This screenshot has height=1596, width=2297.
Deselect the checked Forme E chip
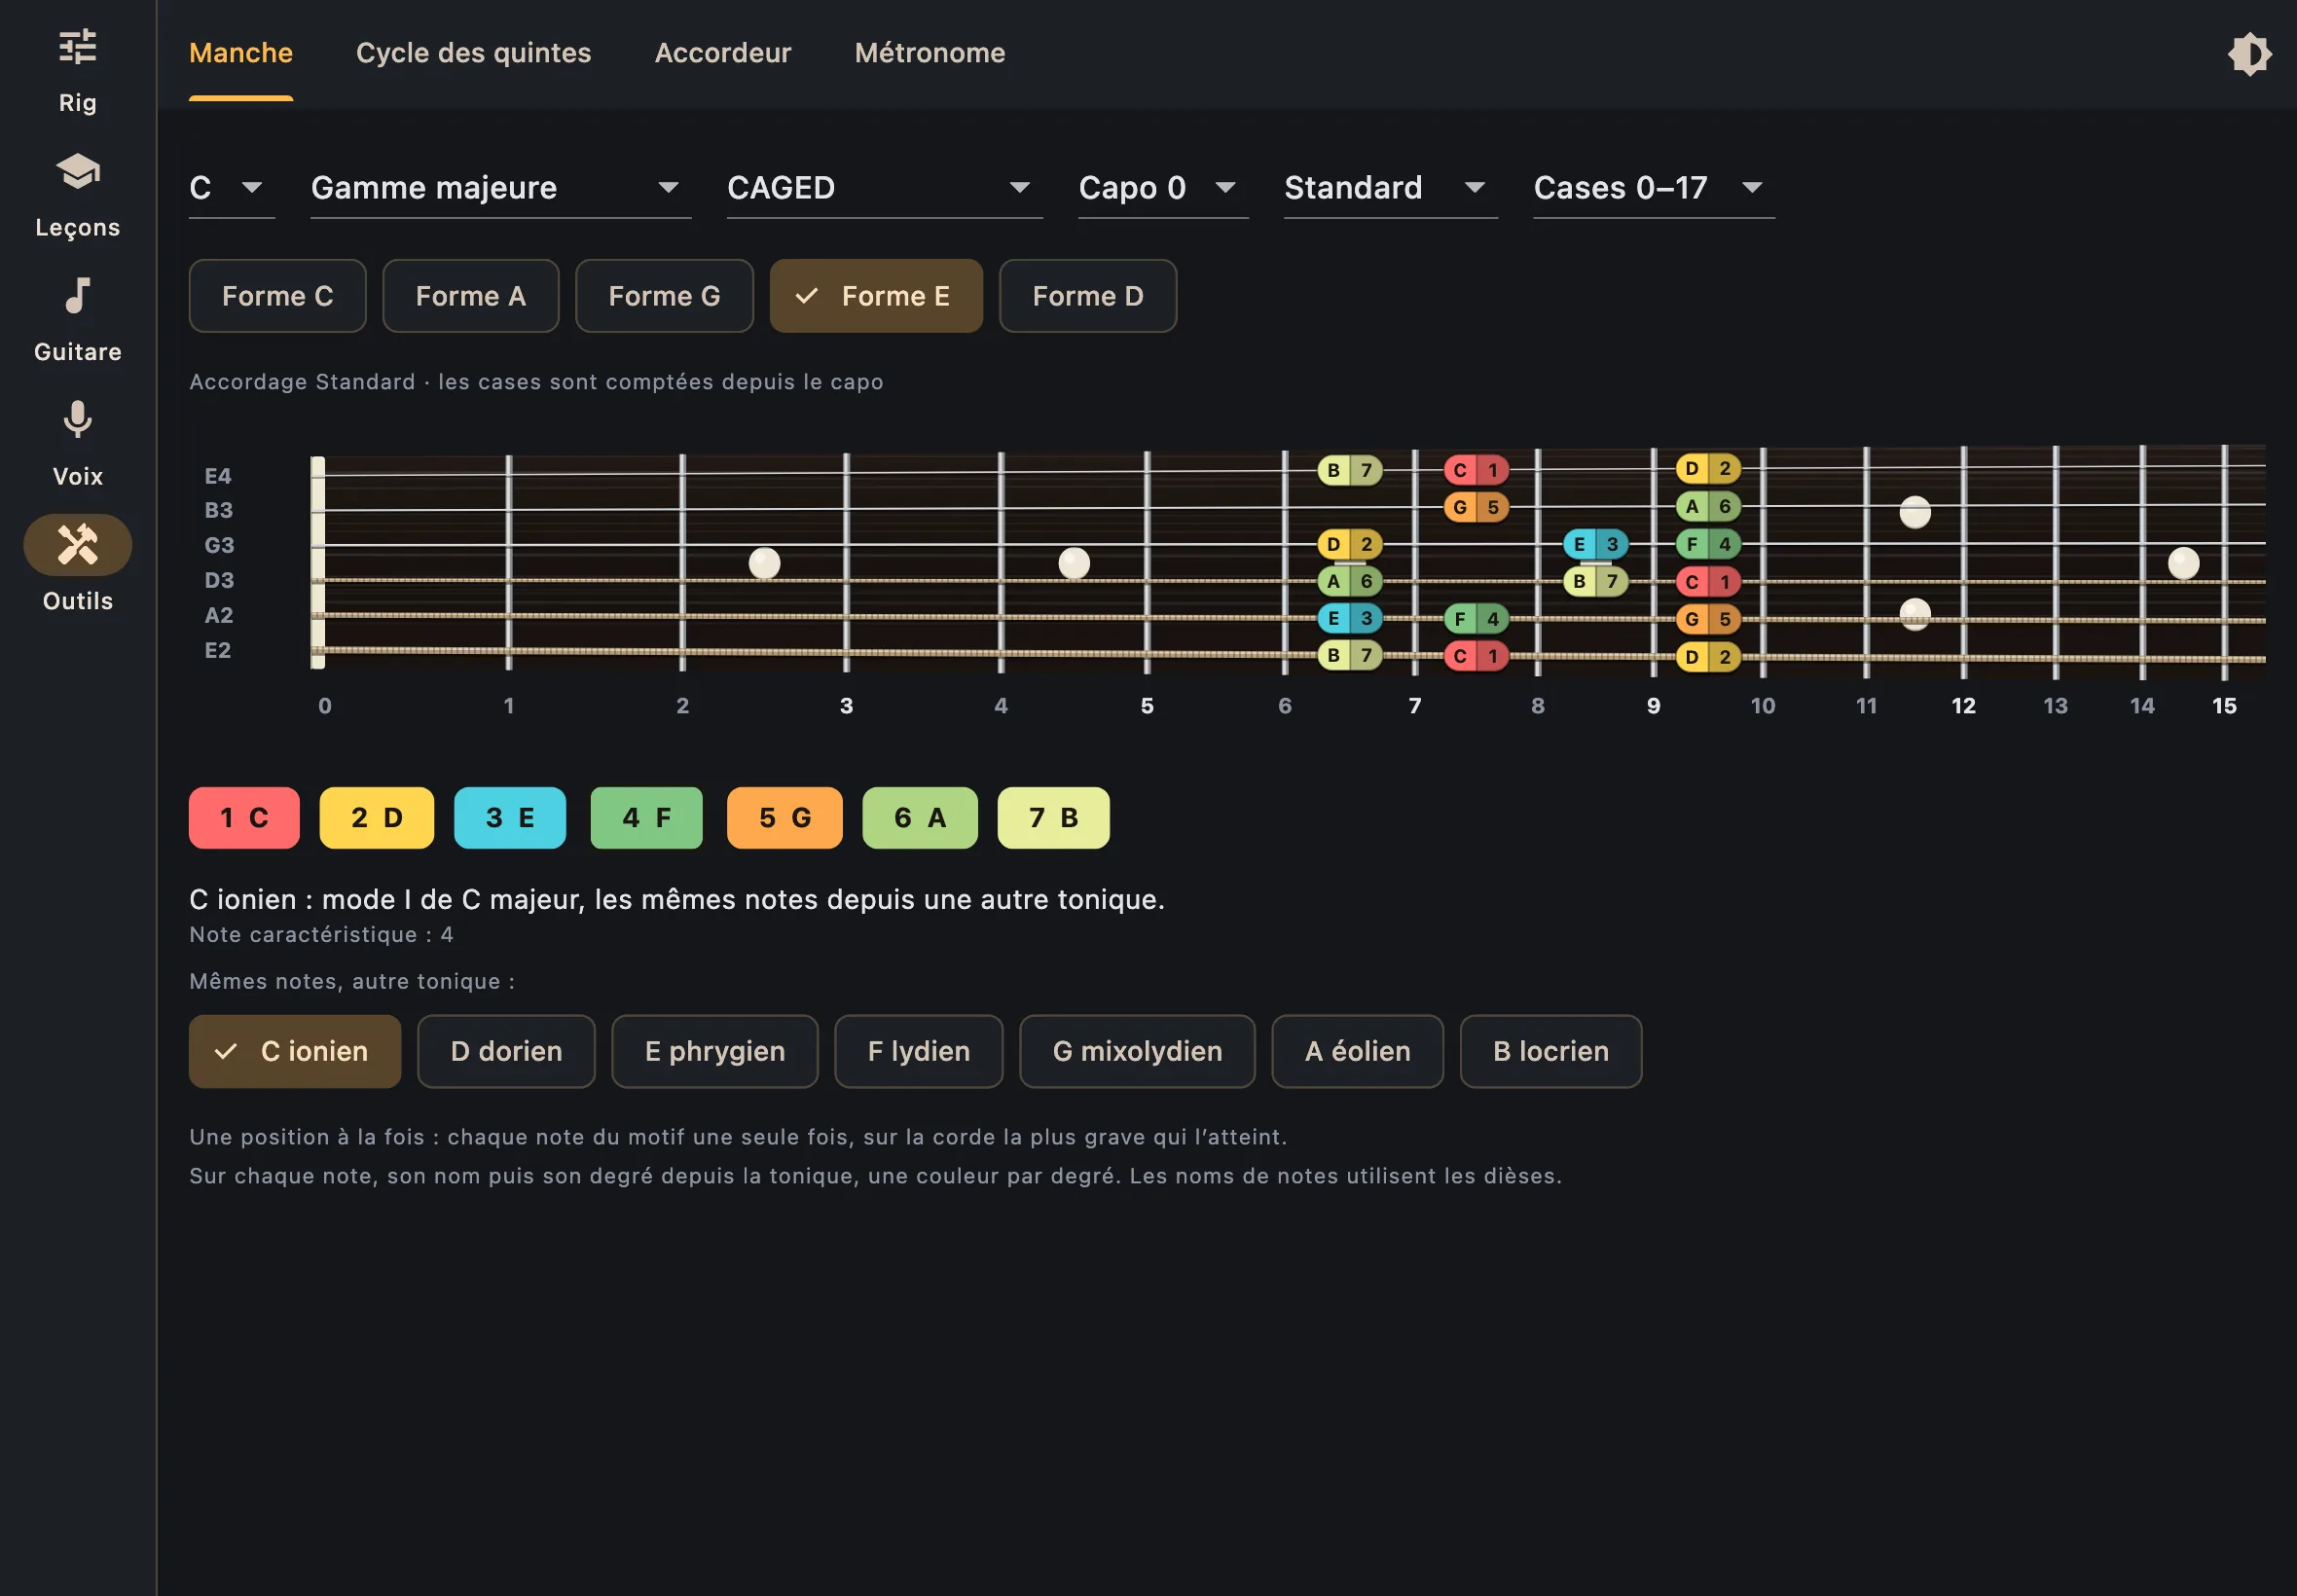876,296
